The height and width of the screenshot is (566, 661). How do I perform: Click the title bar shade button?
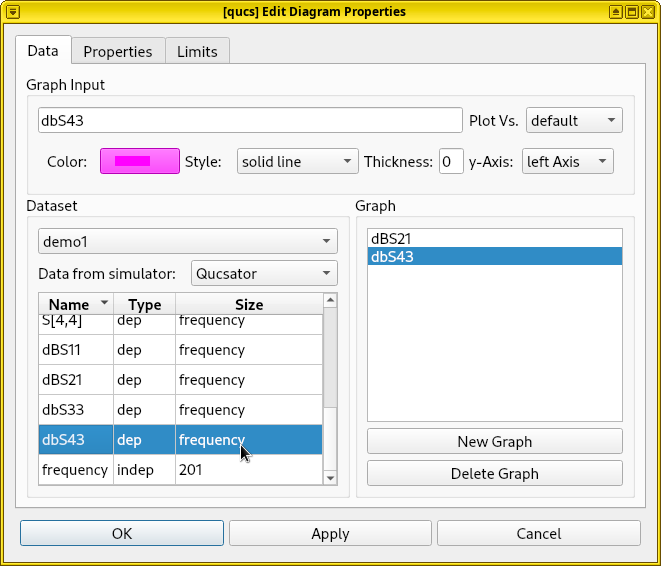click(x=616, y=12)
